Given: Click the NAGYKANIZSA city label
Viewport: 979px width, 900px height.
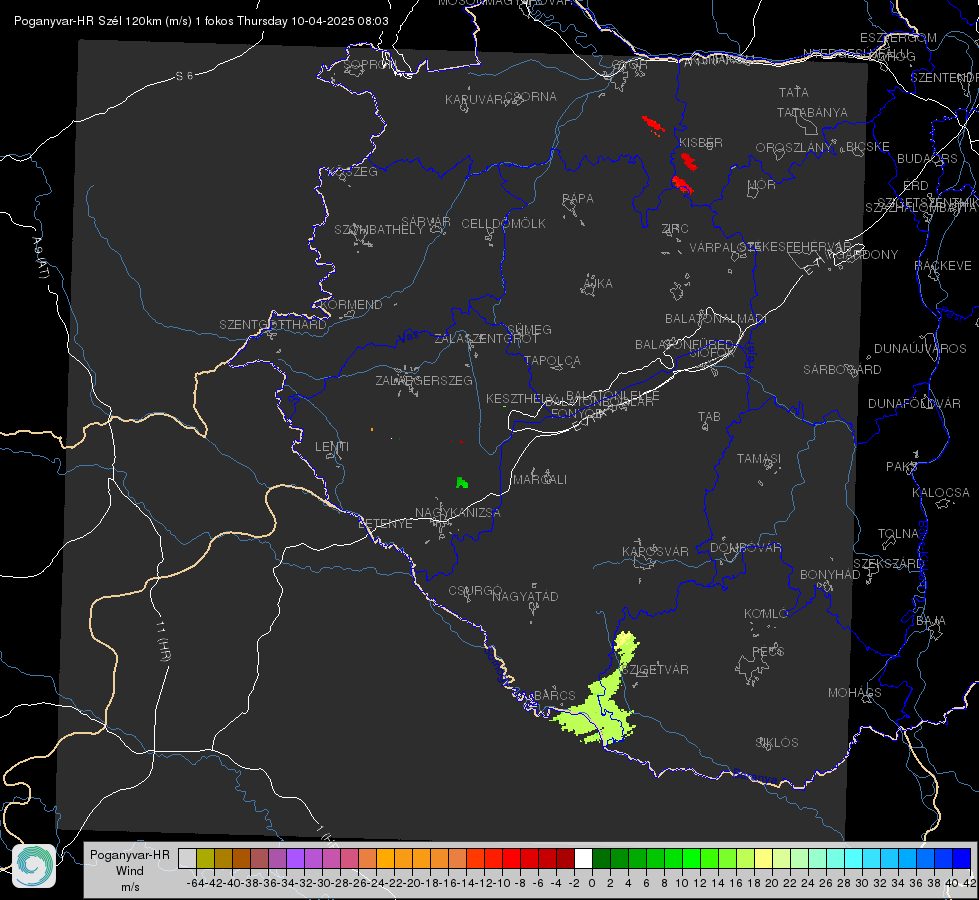Looking at the screenshot, I should coord(458,513).
